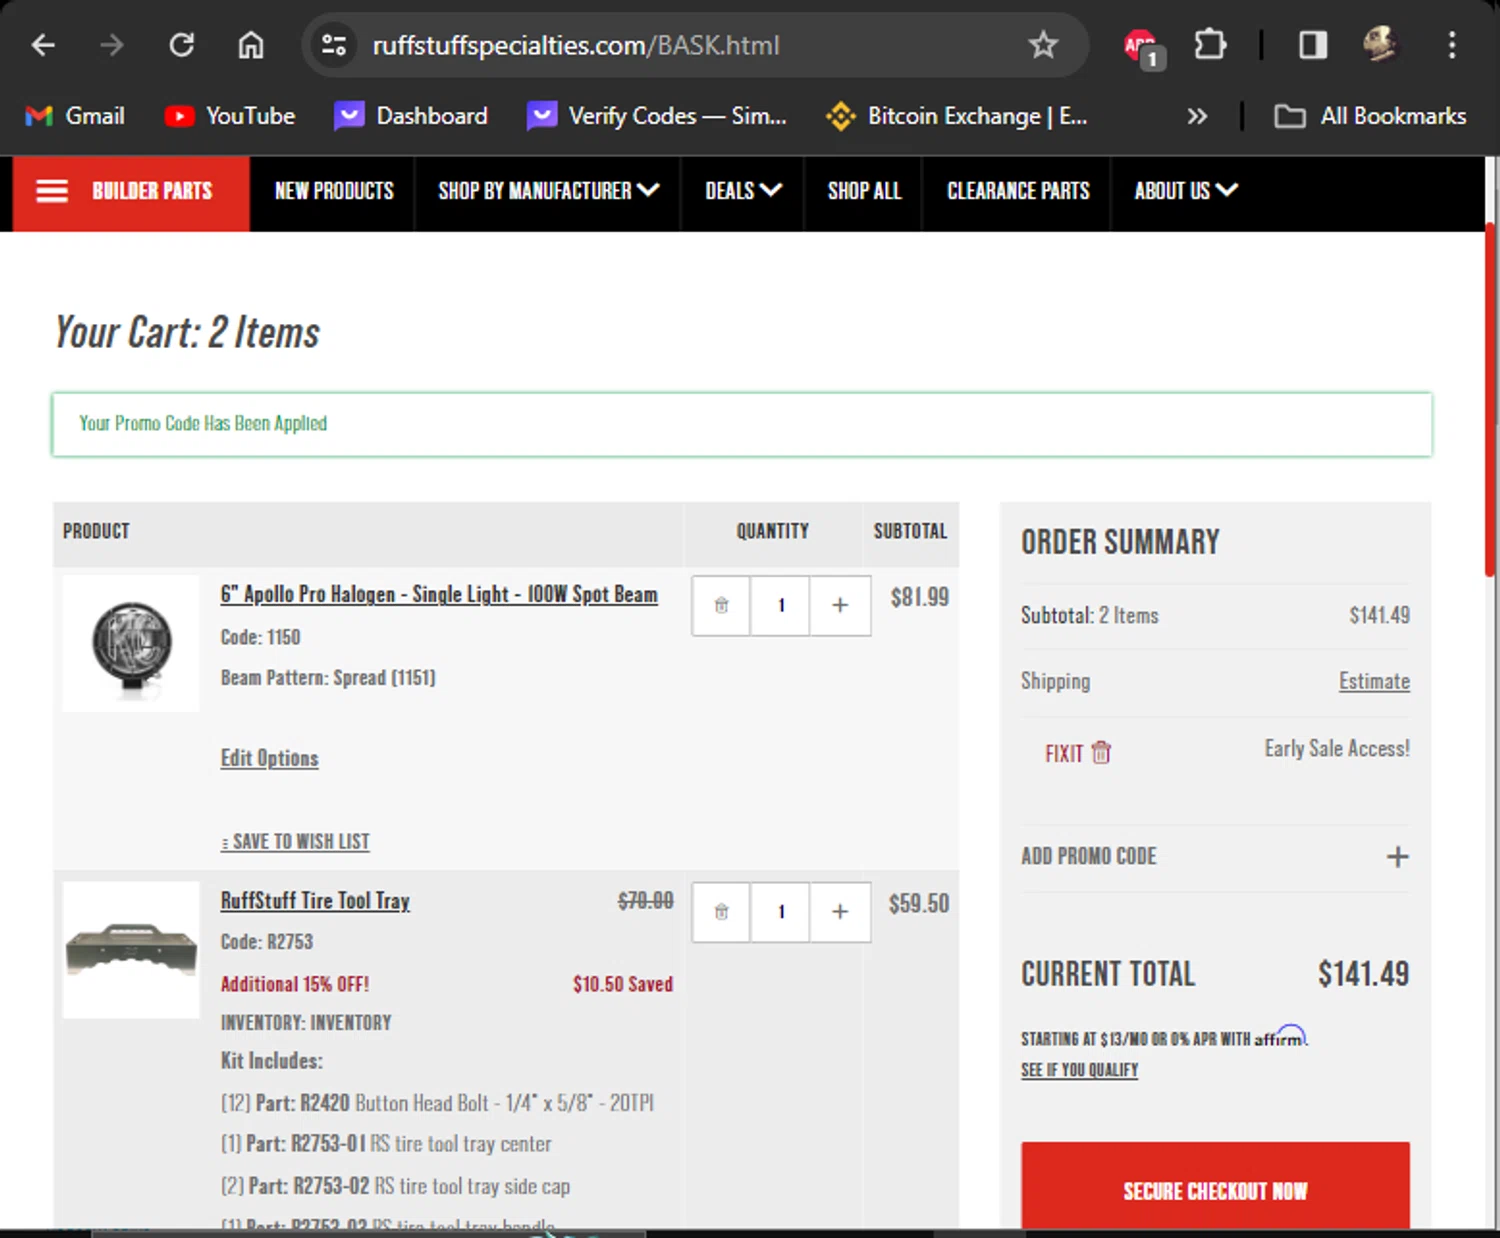Open the Dashboard bookmark
The image size is (1500, 1238).
411,116
